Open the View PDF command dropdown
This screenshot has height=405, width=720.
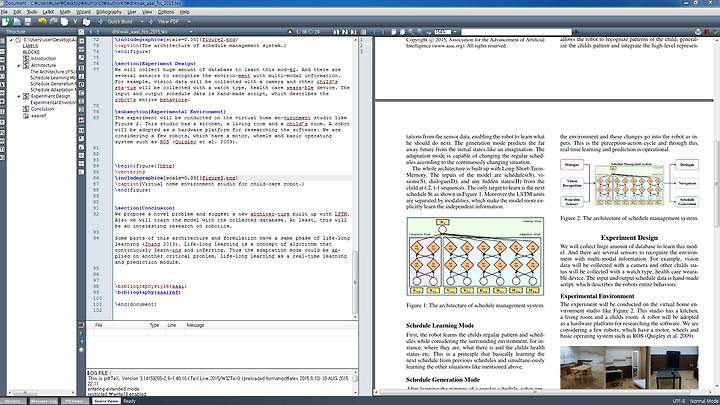click(189, 22)
